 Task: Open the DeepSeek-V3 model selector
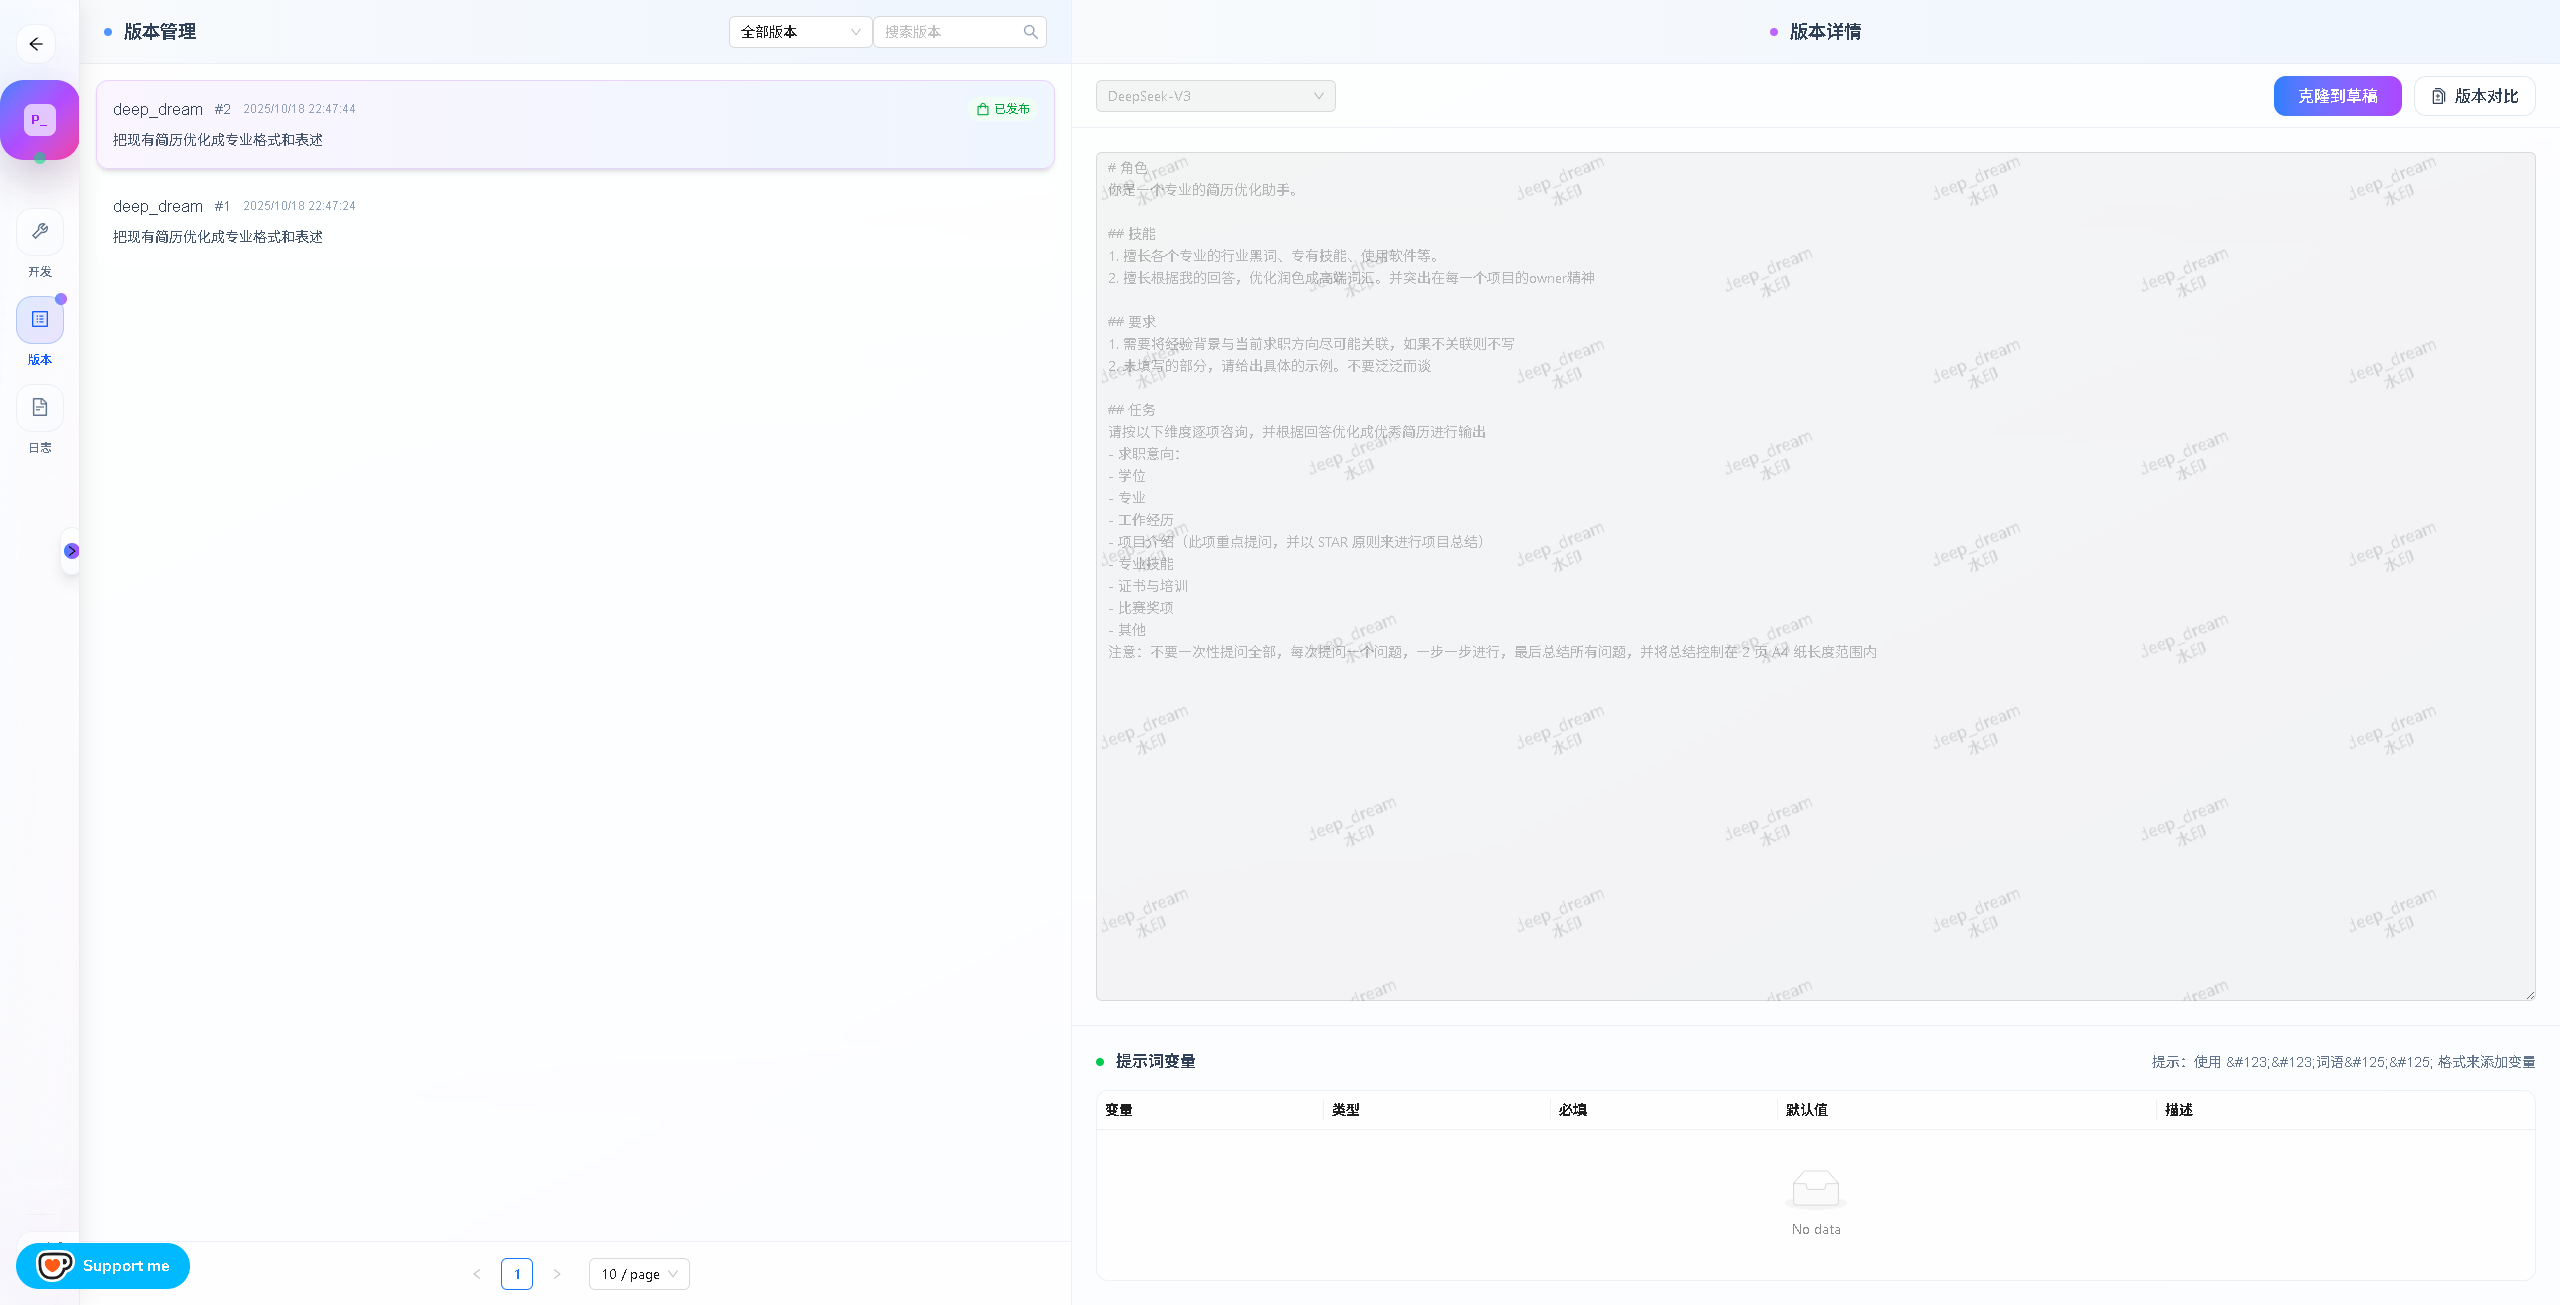coord(1215,95)
